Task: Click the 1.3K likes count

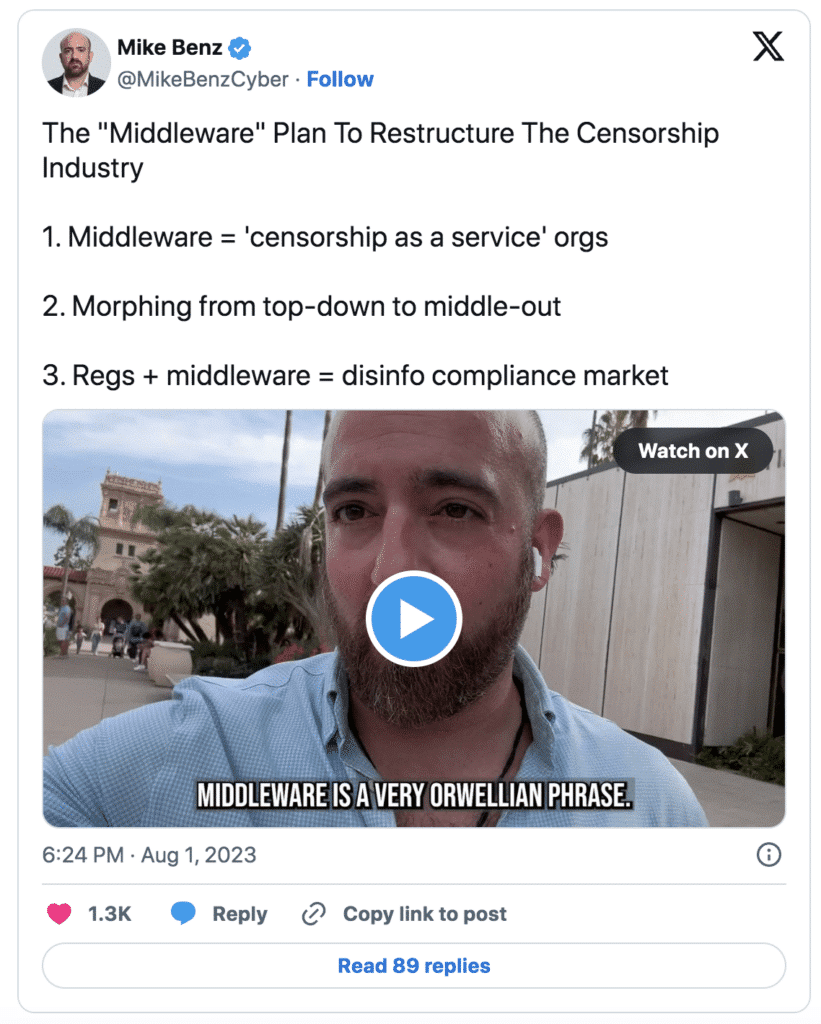Action: (110, 914)
